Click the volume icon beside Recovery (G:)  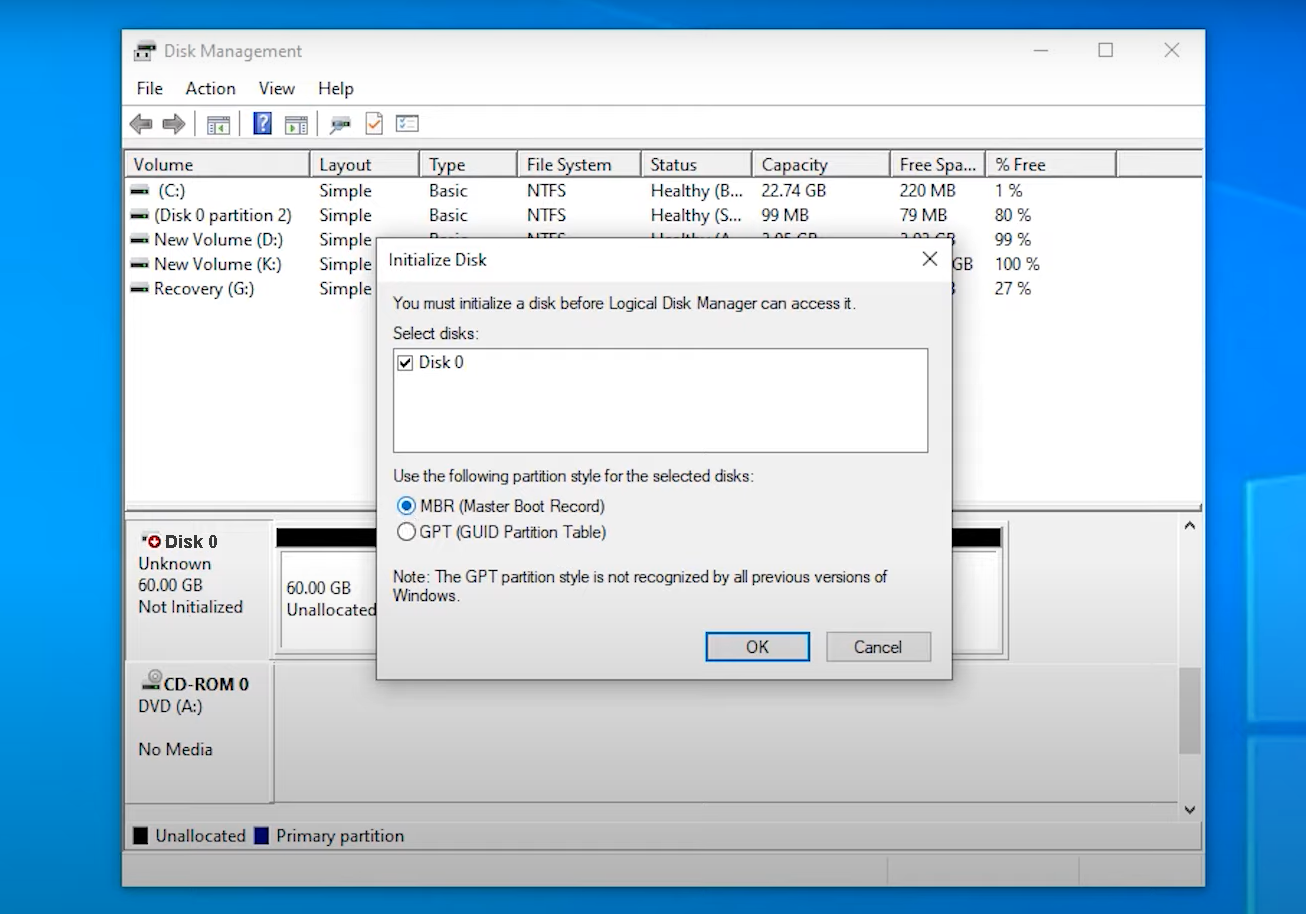[x=139, y=289]
